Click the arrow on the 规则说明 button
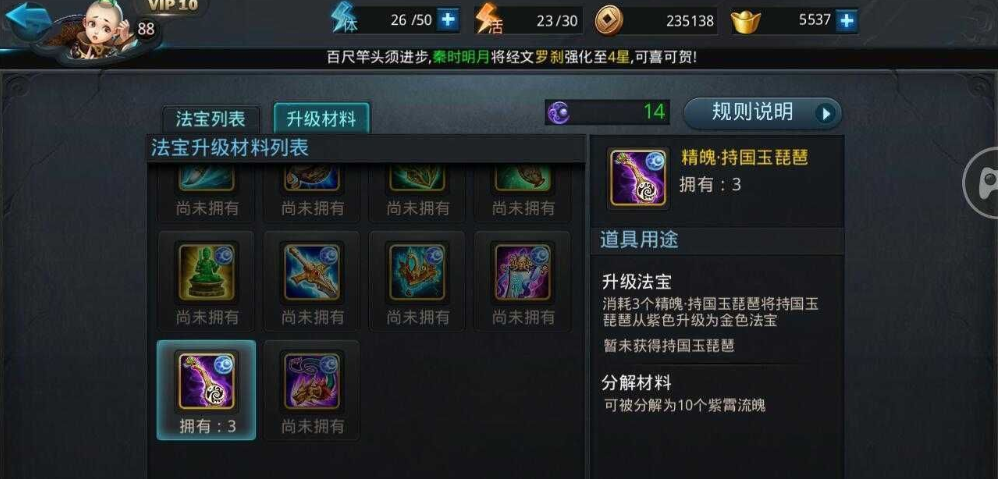Viewport: 998px width, 479px height. [826, 114]
